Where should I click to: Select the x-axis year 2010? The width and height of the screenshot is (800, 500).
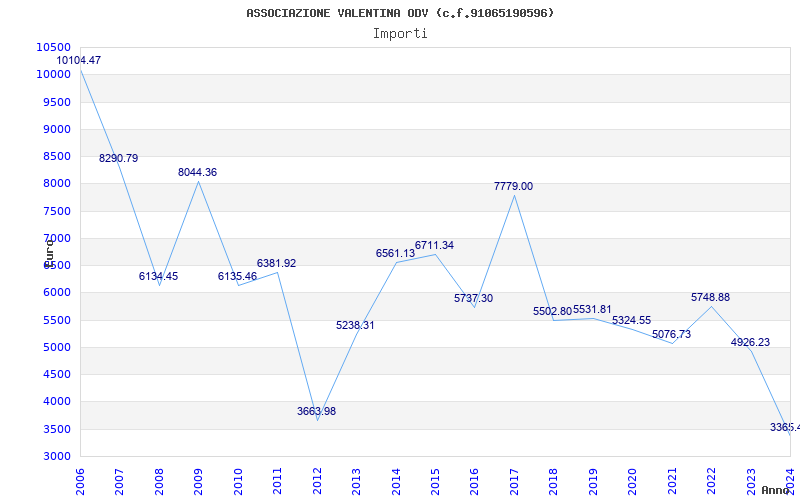(238, 481)
